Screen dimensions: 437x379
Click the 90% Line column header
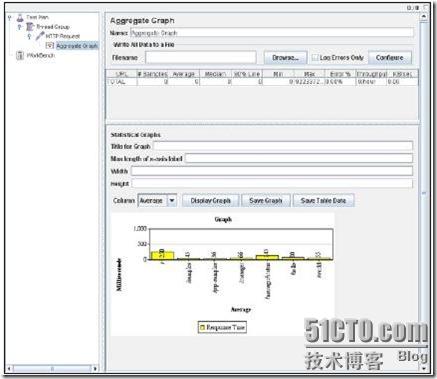[247, 74]
